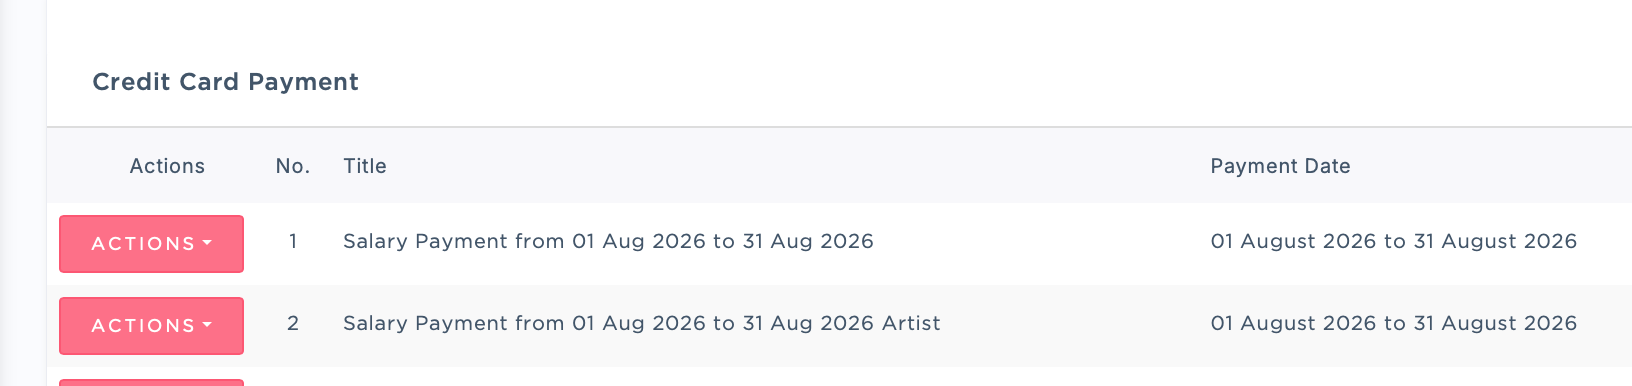This screenshot has width=1632, height=386.
Task: Sort by the No. column header
Action: tap(293, 166)
